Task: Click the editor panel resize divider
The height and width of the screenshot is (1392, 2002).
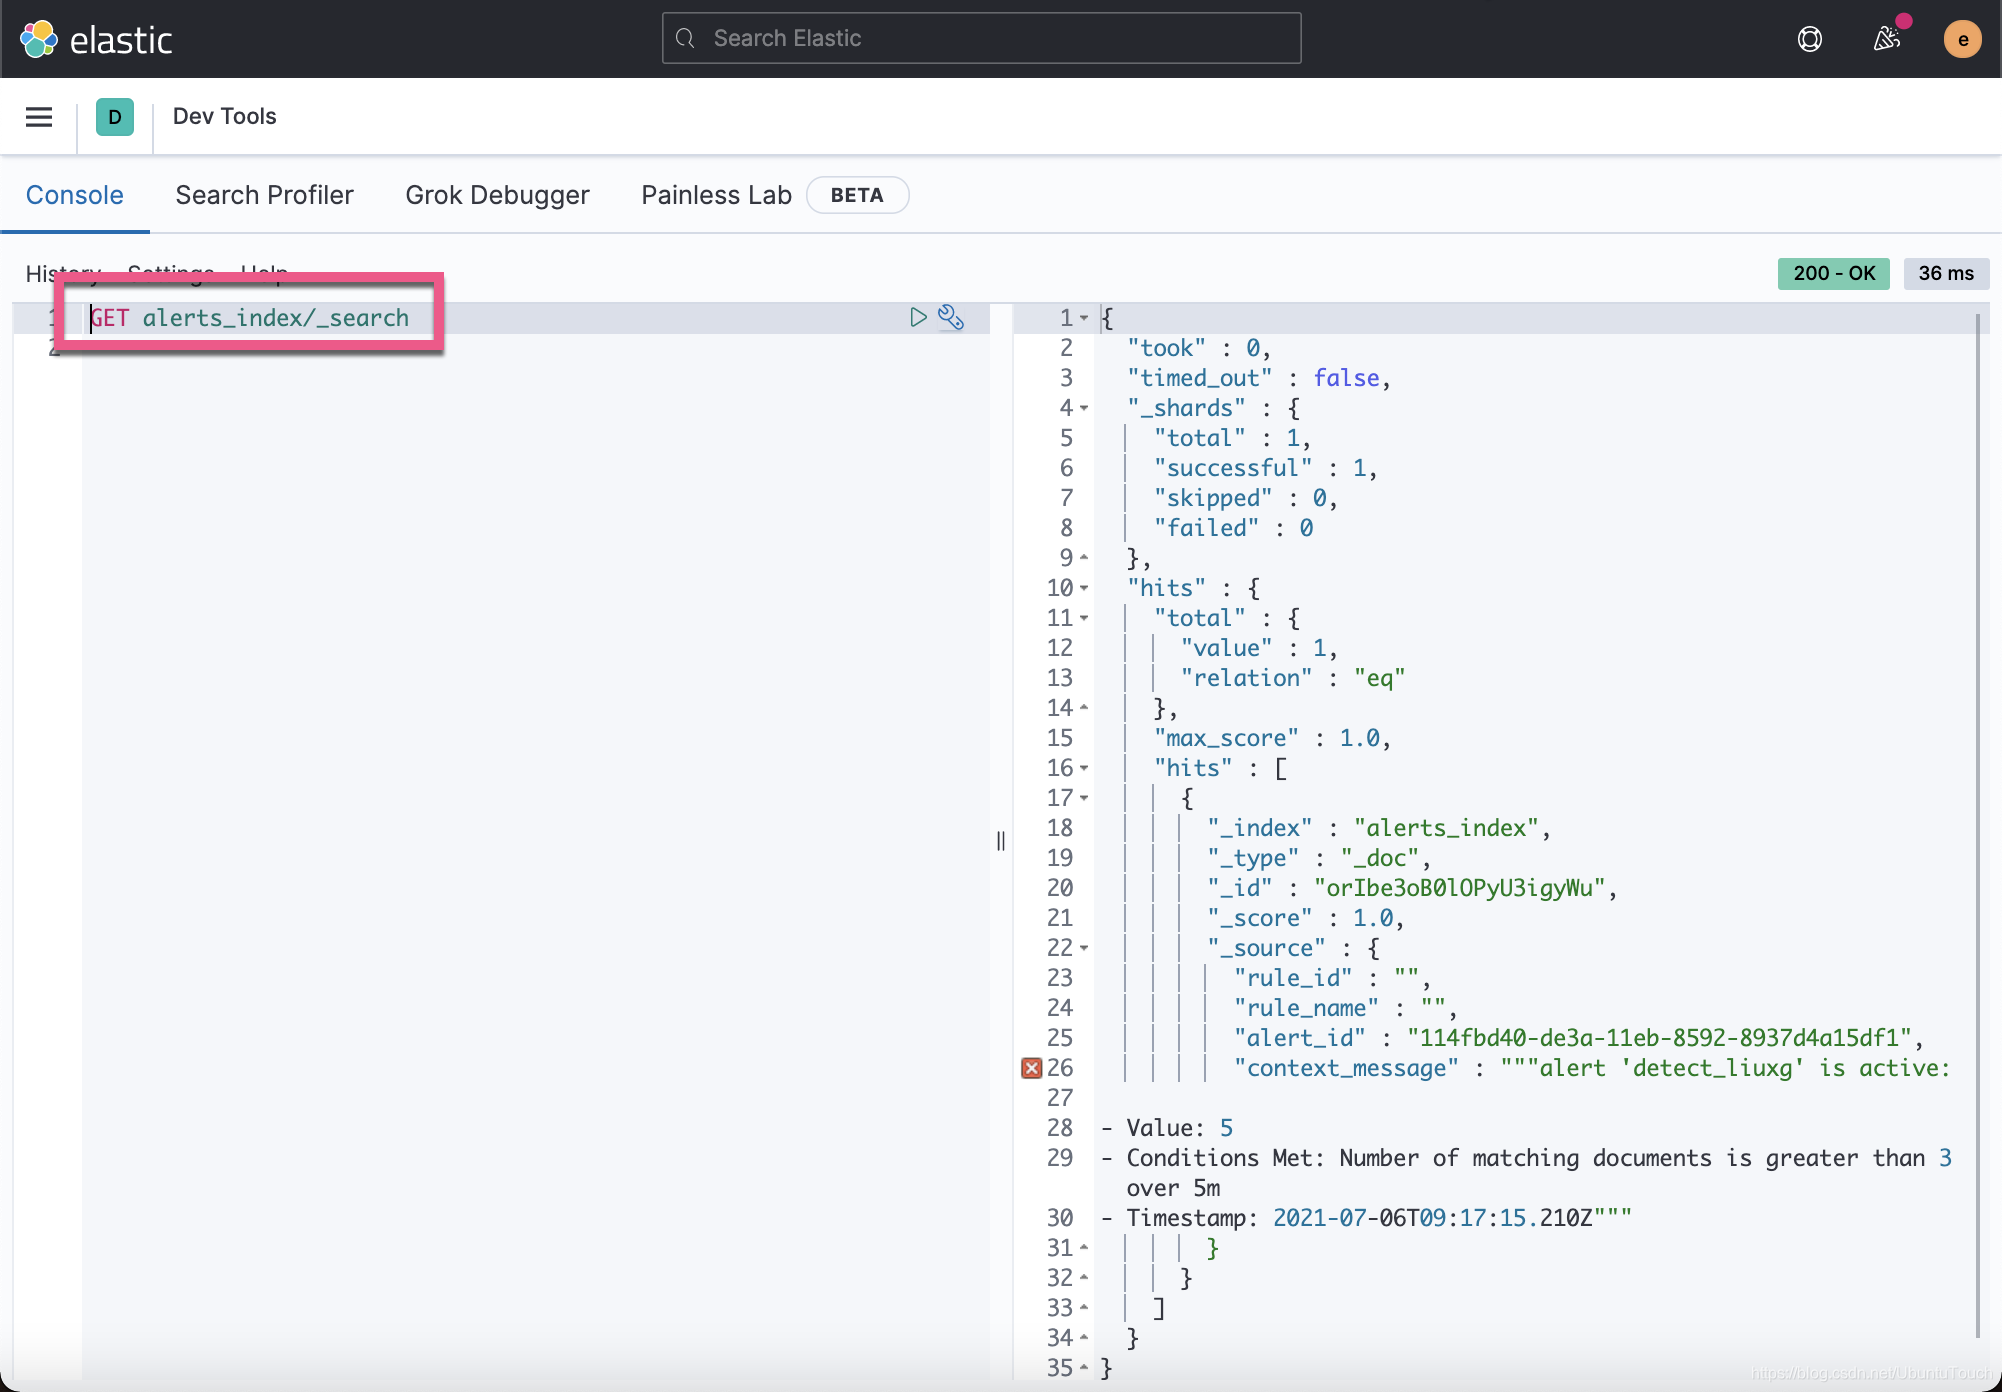Action: pos(1001,841)
